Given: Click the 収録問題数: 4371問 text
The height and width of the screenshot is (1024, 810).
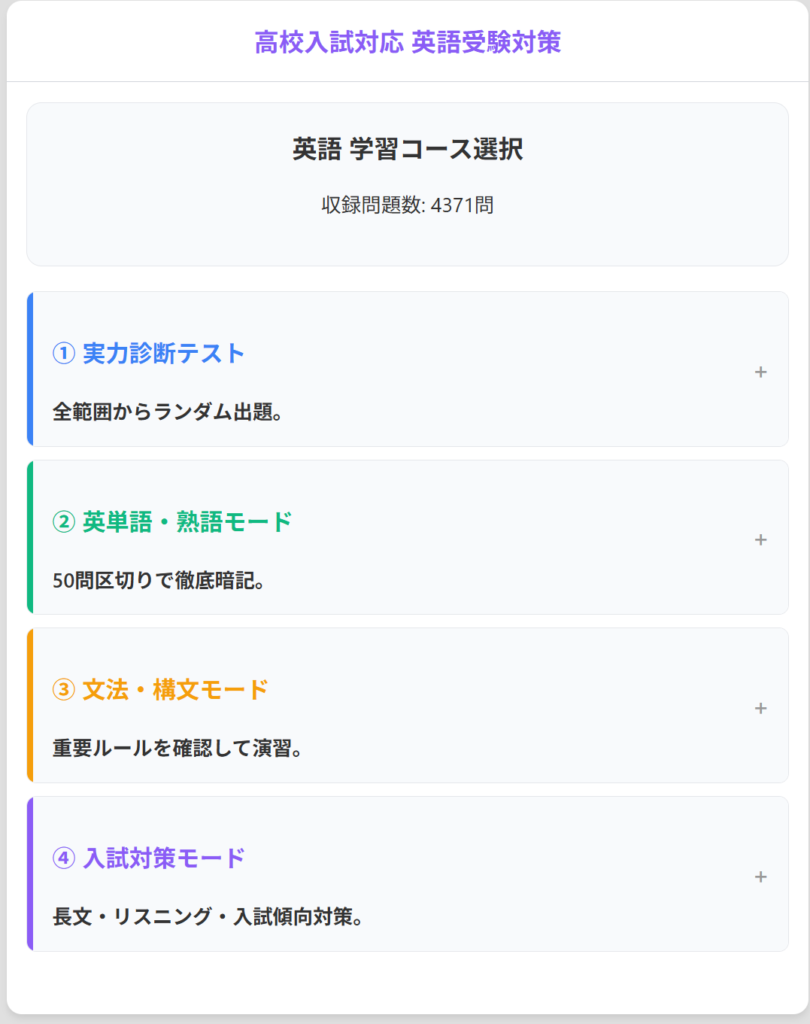Looking at the screenshot, I should pos(407,206).
